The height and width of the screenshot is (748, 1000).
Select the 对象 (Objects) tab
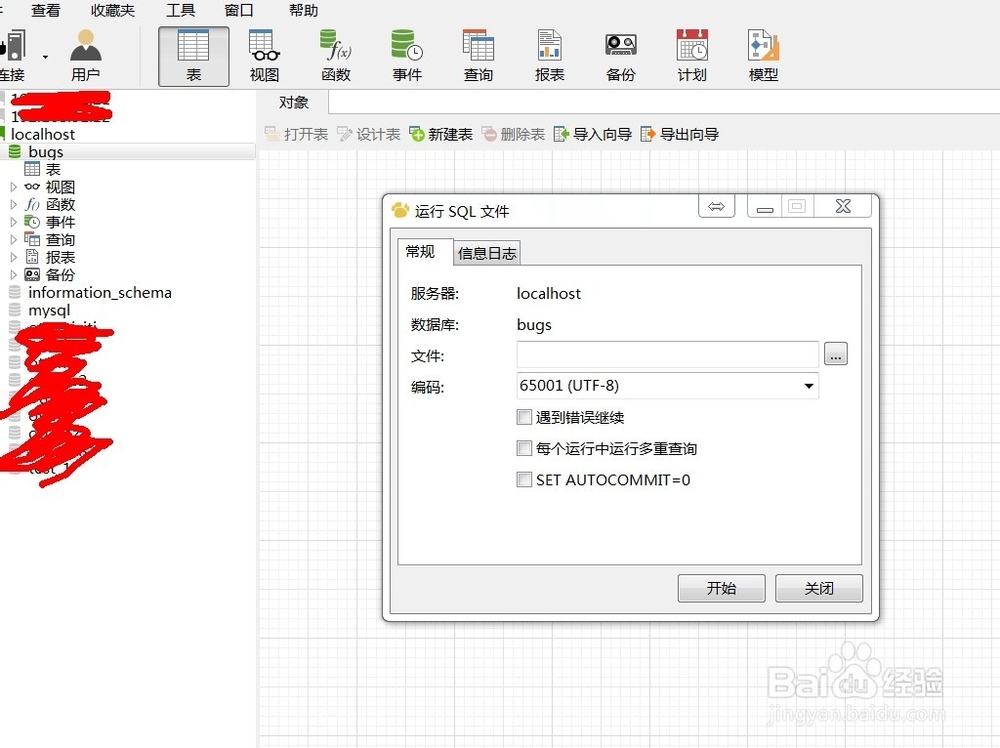(x=293, y=102)
